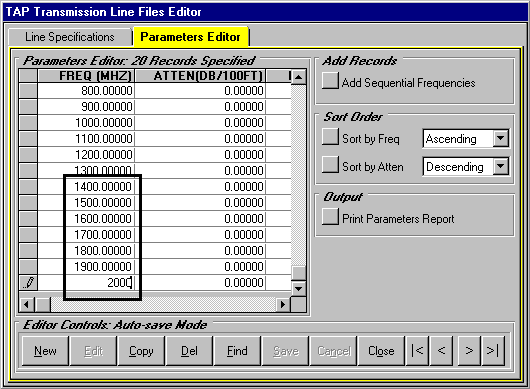
Task: Click the 900.00000 frequency cell
Action: point(86,106)
